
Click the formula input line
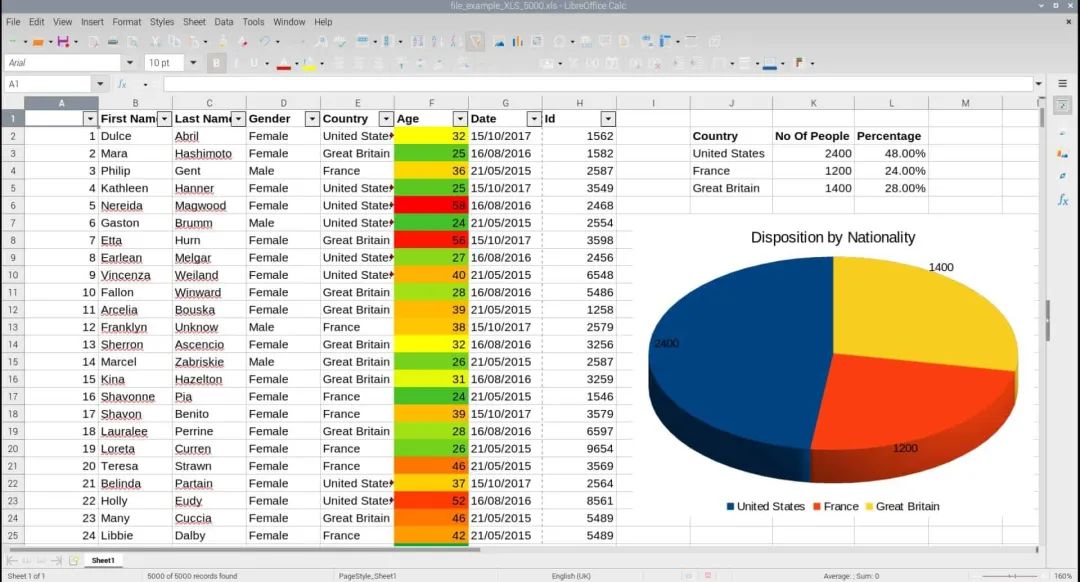click(x=599, y=84)
